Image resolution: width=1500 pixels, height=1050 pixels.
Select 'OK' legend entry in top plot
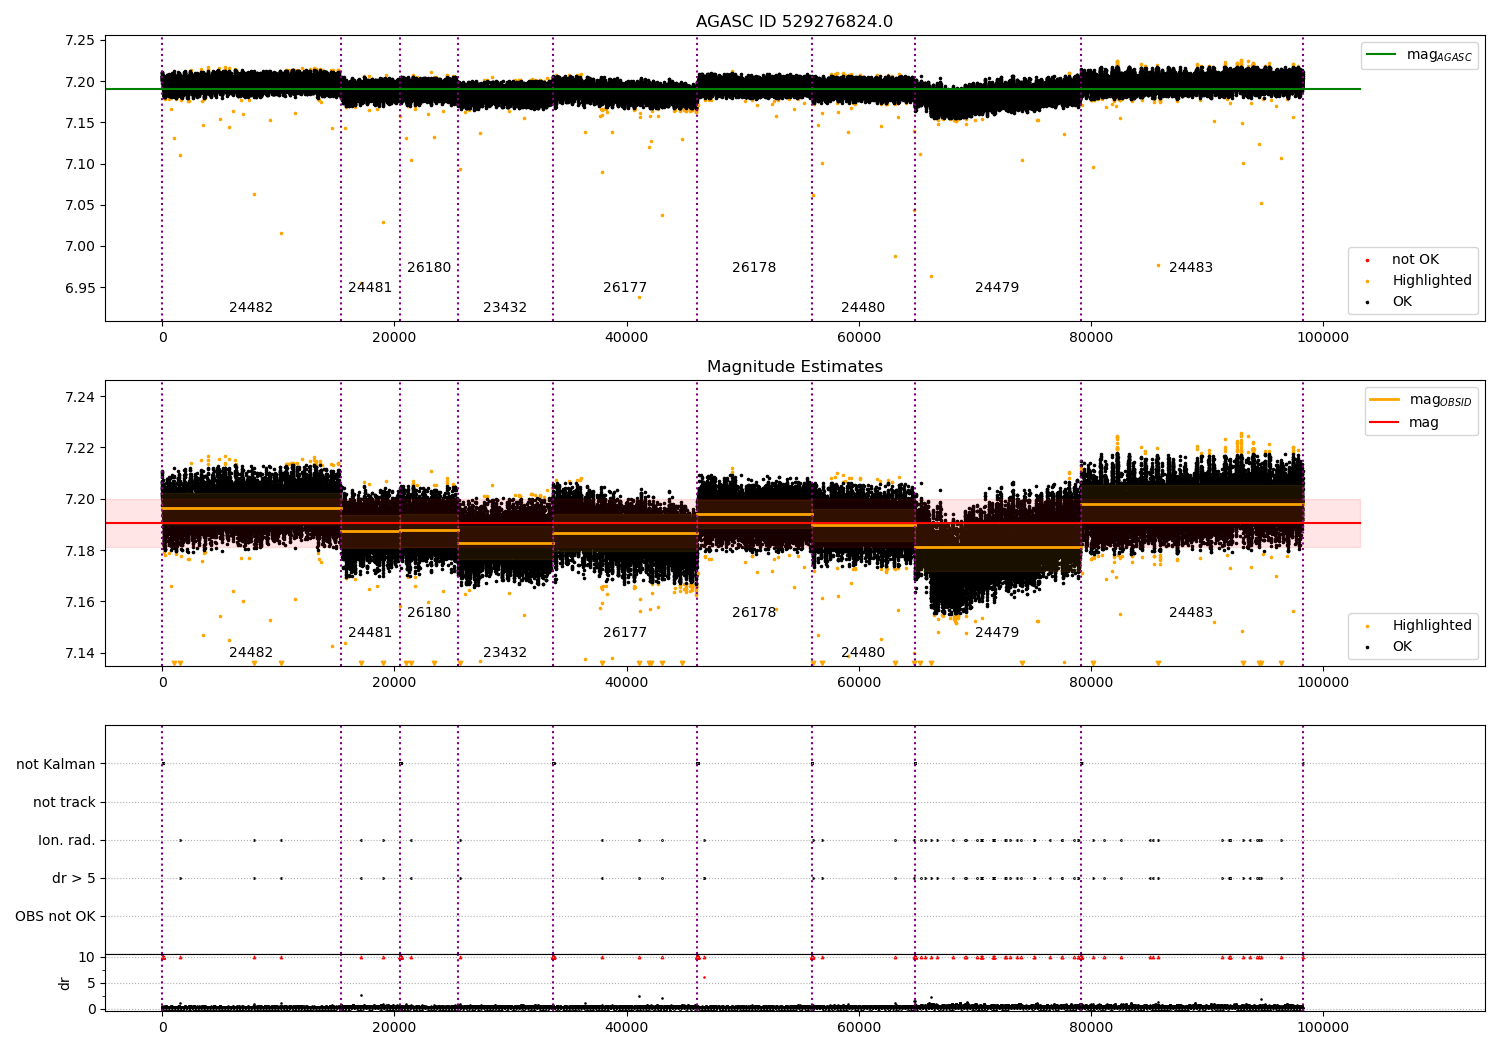point(1402,302)
